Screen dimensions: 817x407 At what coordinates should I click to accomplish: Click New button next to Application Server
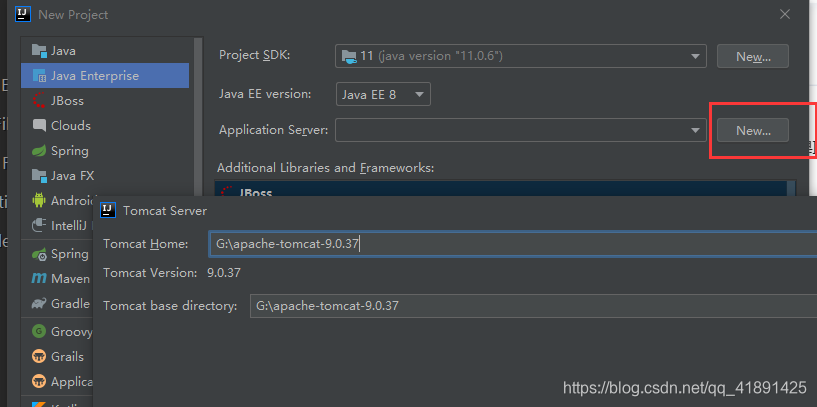pyautogui.click(x=752, y=130)
